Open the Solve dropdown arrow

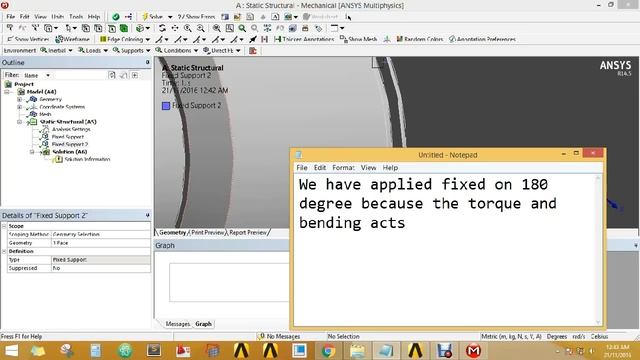pos(170,17)
